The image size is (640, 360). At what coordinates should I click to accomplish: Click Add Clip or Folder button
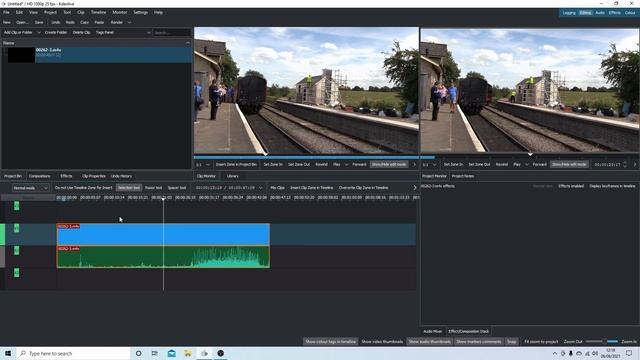[x=18, y=32]
